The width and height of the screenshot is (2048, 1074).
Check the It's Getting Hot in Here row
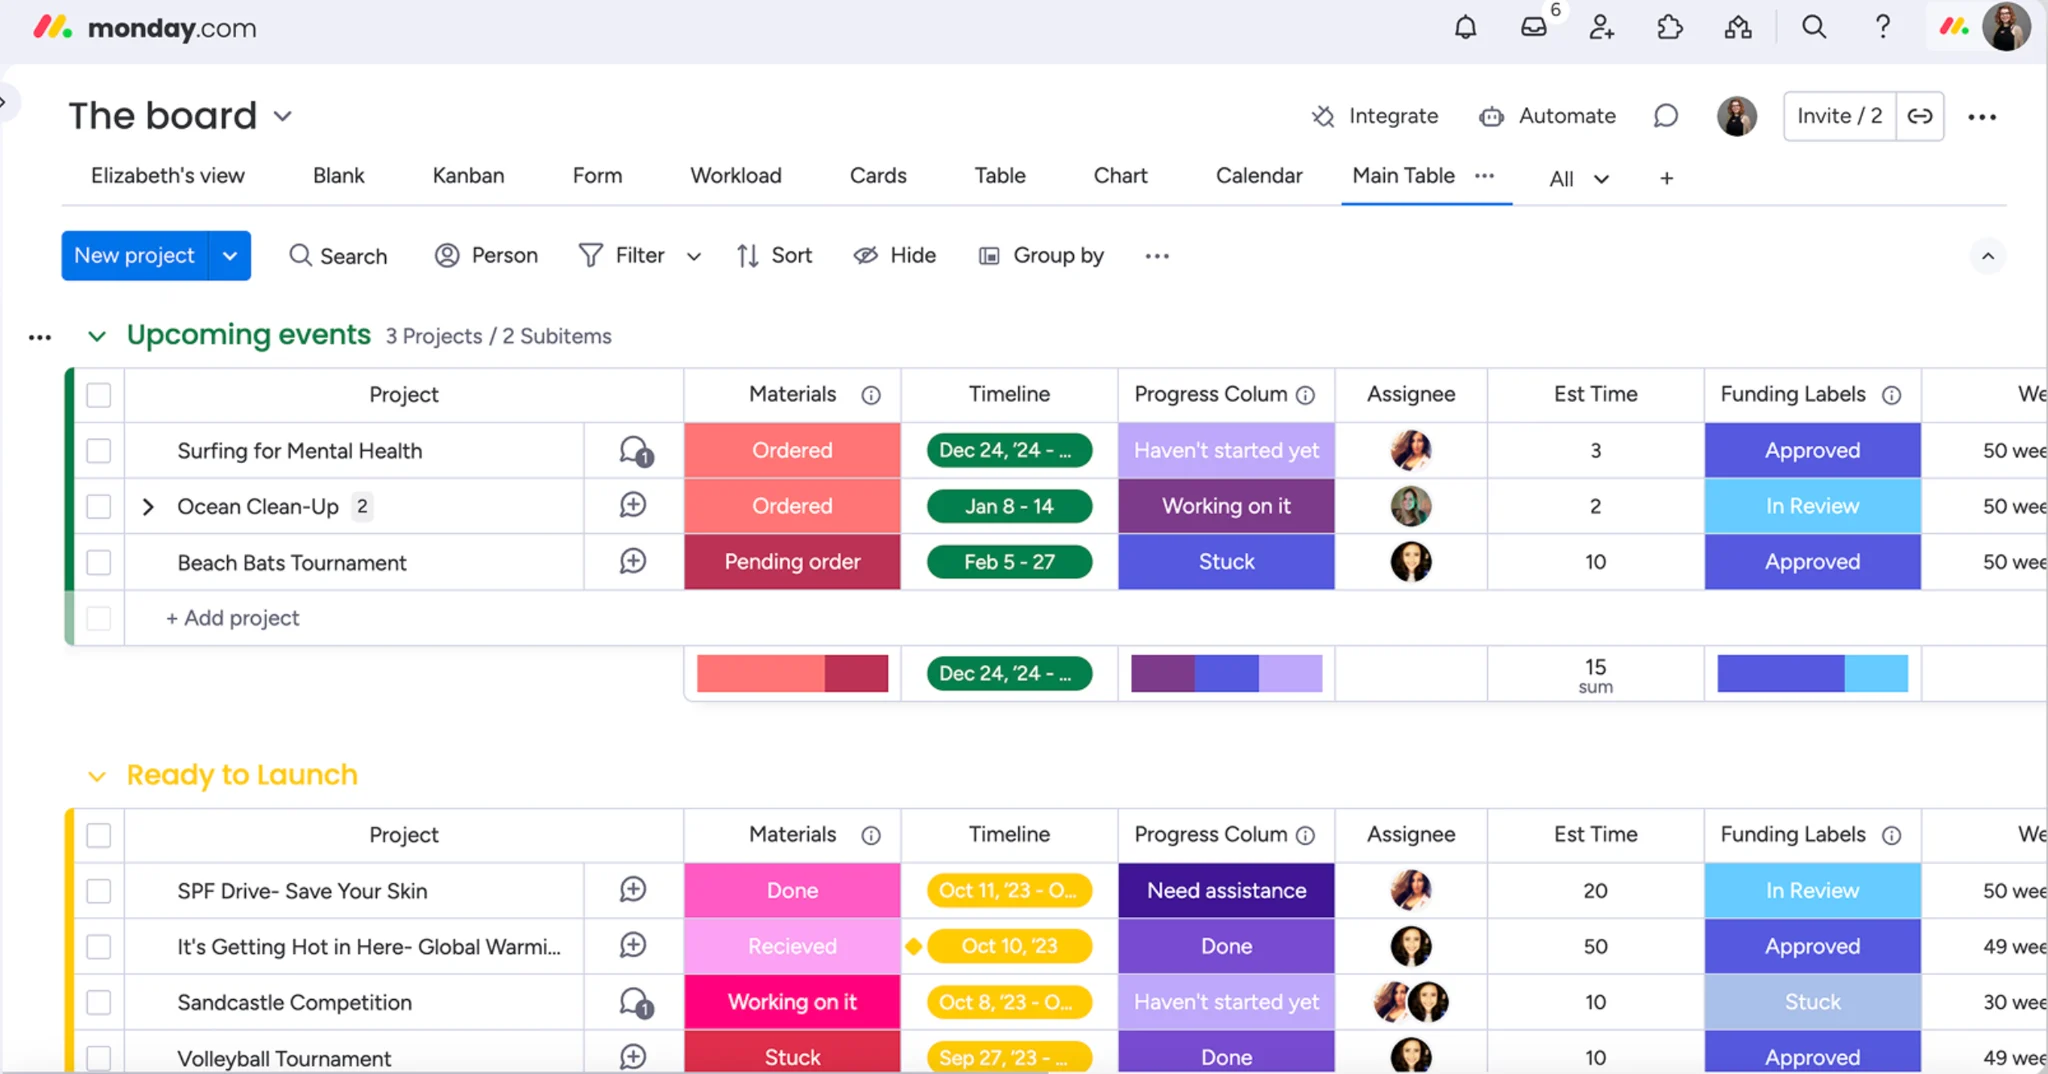pyautogui.click(x=98, y=947)
